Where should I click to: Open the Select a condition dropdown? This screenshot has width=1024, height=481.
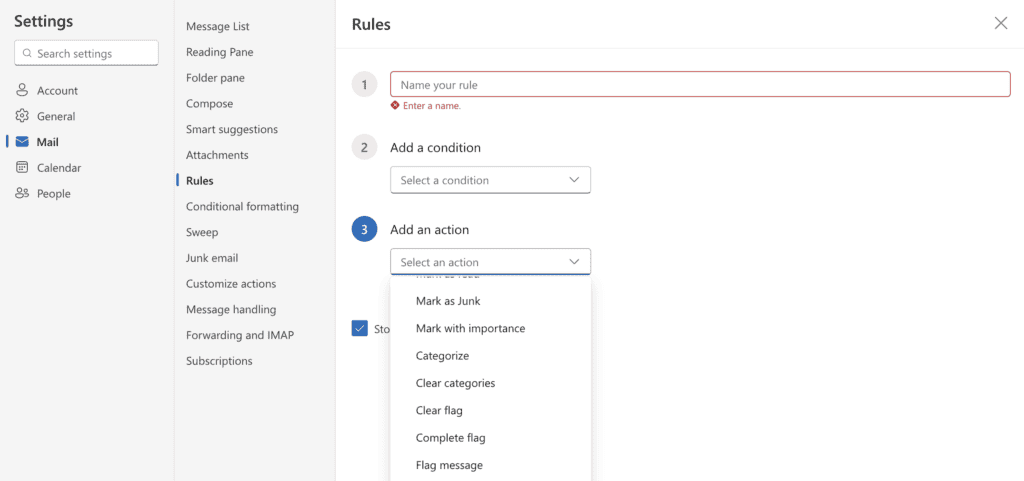click(x=490, y=180)
